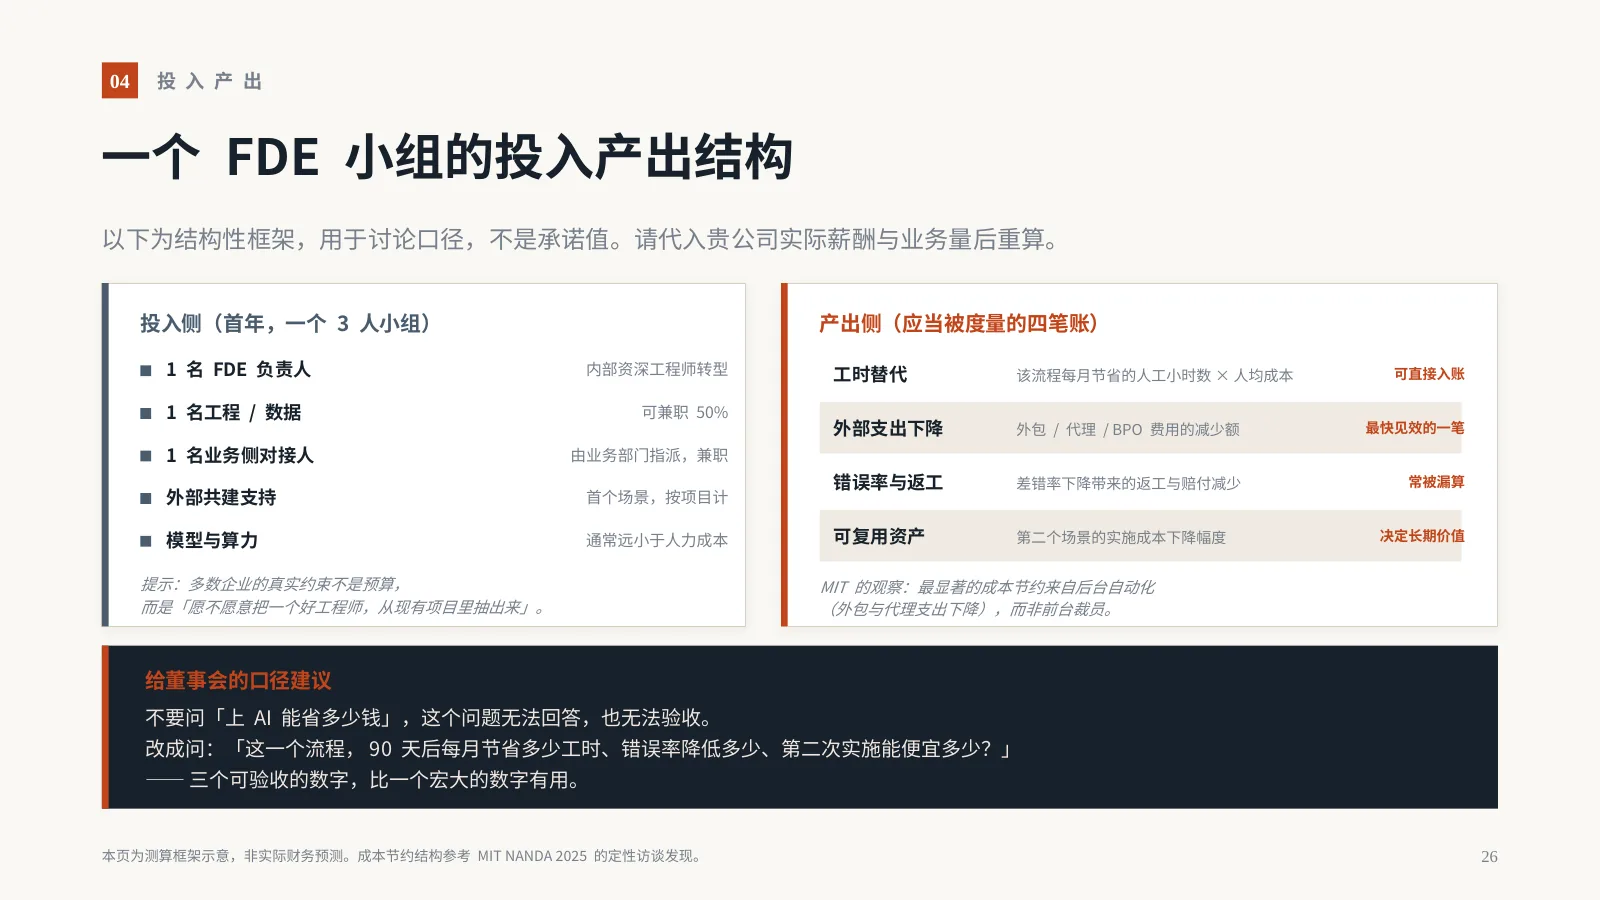This screenshot has height=900, width=1600.
Task: Select the list item 外部共建支持
Action: click(221, 498)
